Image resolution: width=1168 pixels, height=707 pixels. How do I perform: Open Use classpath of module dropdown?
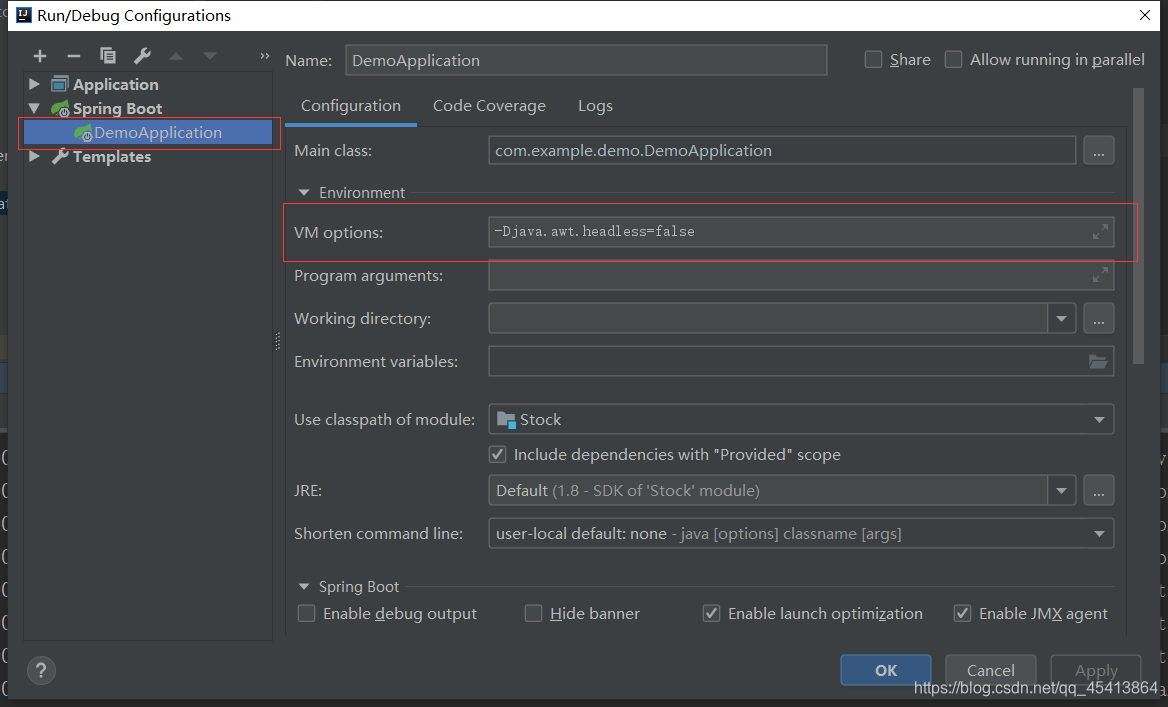(x=1099, y=419)
